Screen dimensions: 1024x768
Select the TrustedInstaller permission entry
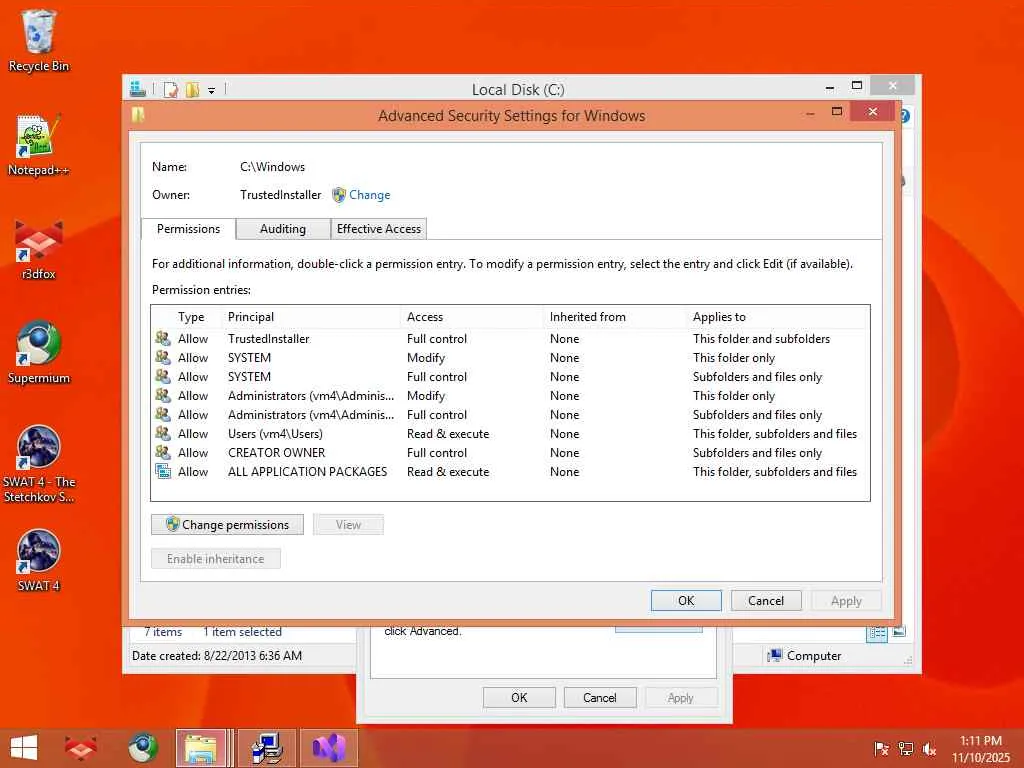(510, 338)
